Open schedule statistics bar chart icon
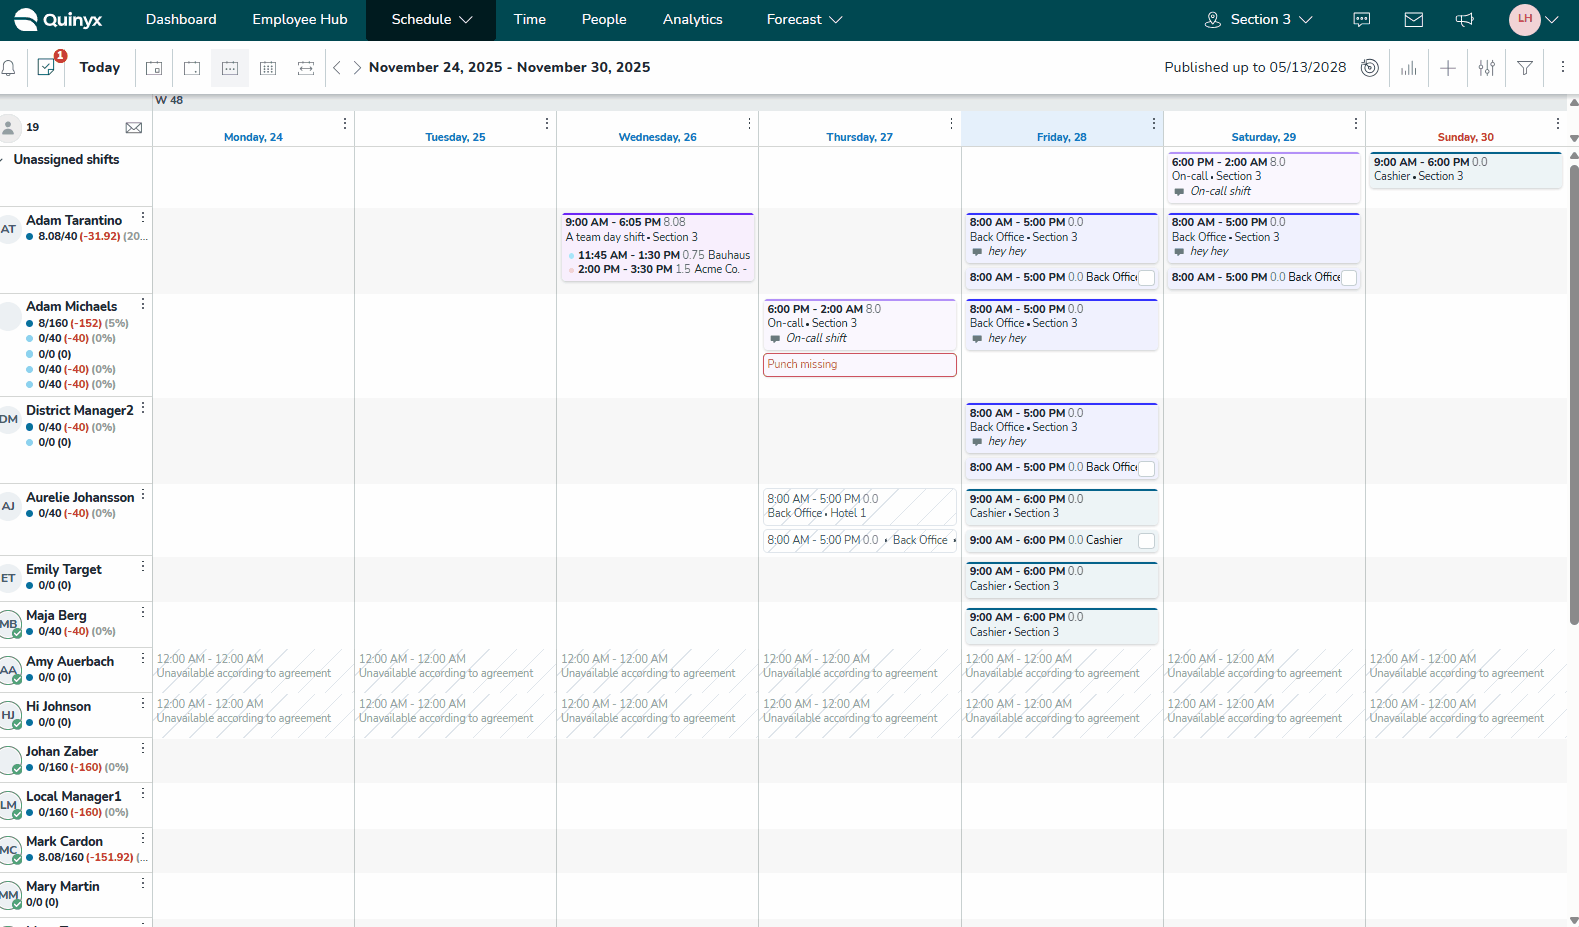Viewport: 1579px width, 927px height. pyautogui.click(x=1409, y=68)
